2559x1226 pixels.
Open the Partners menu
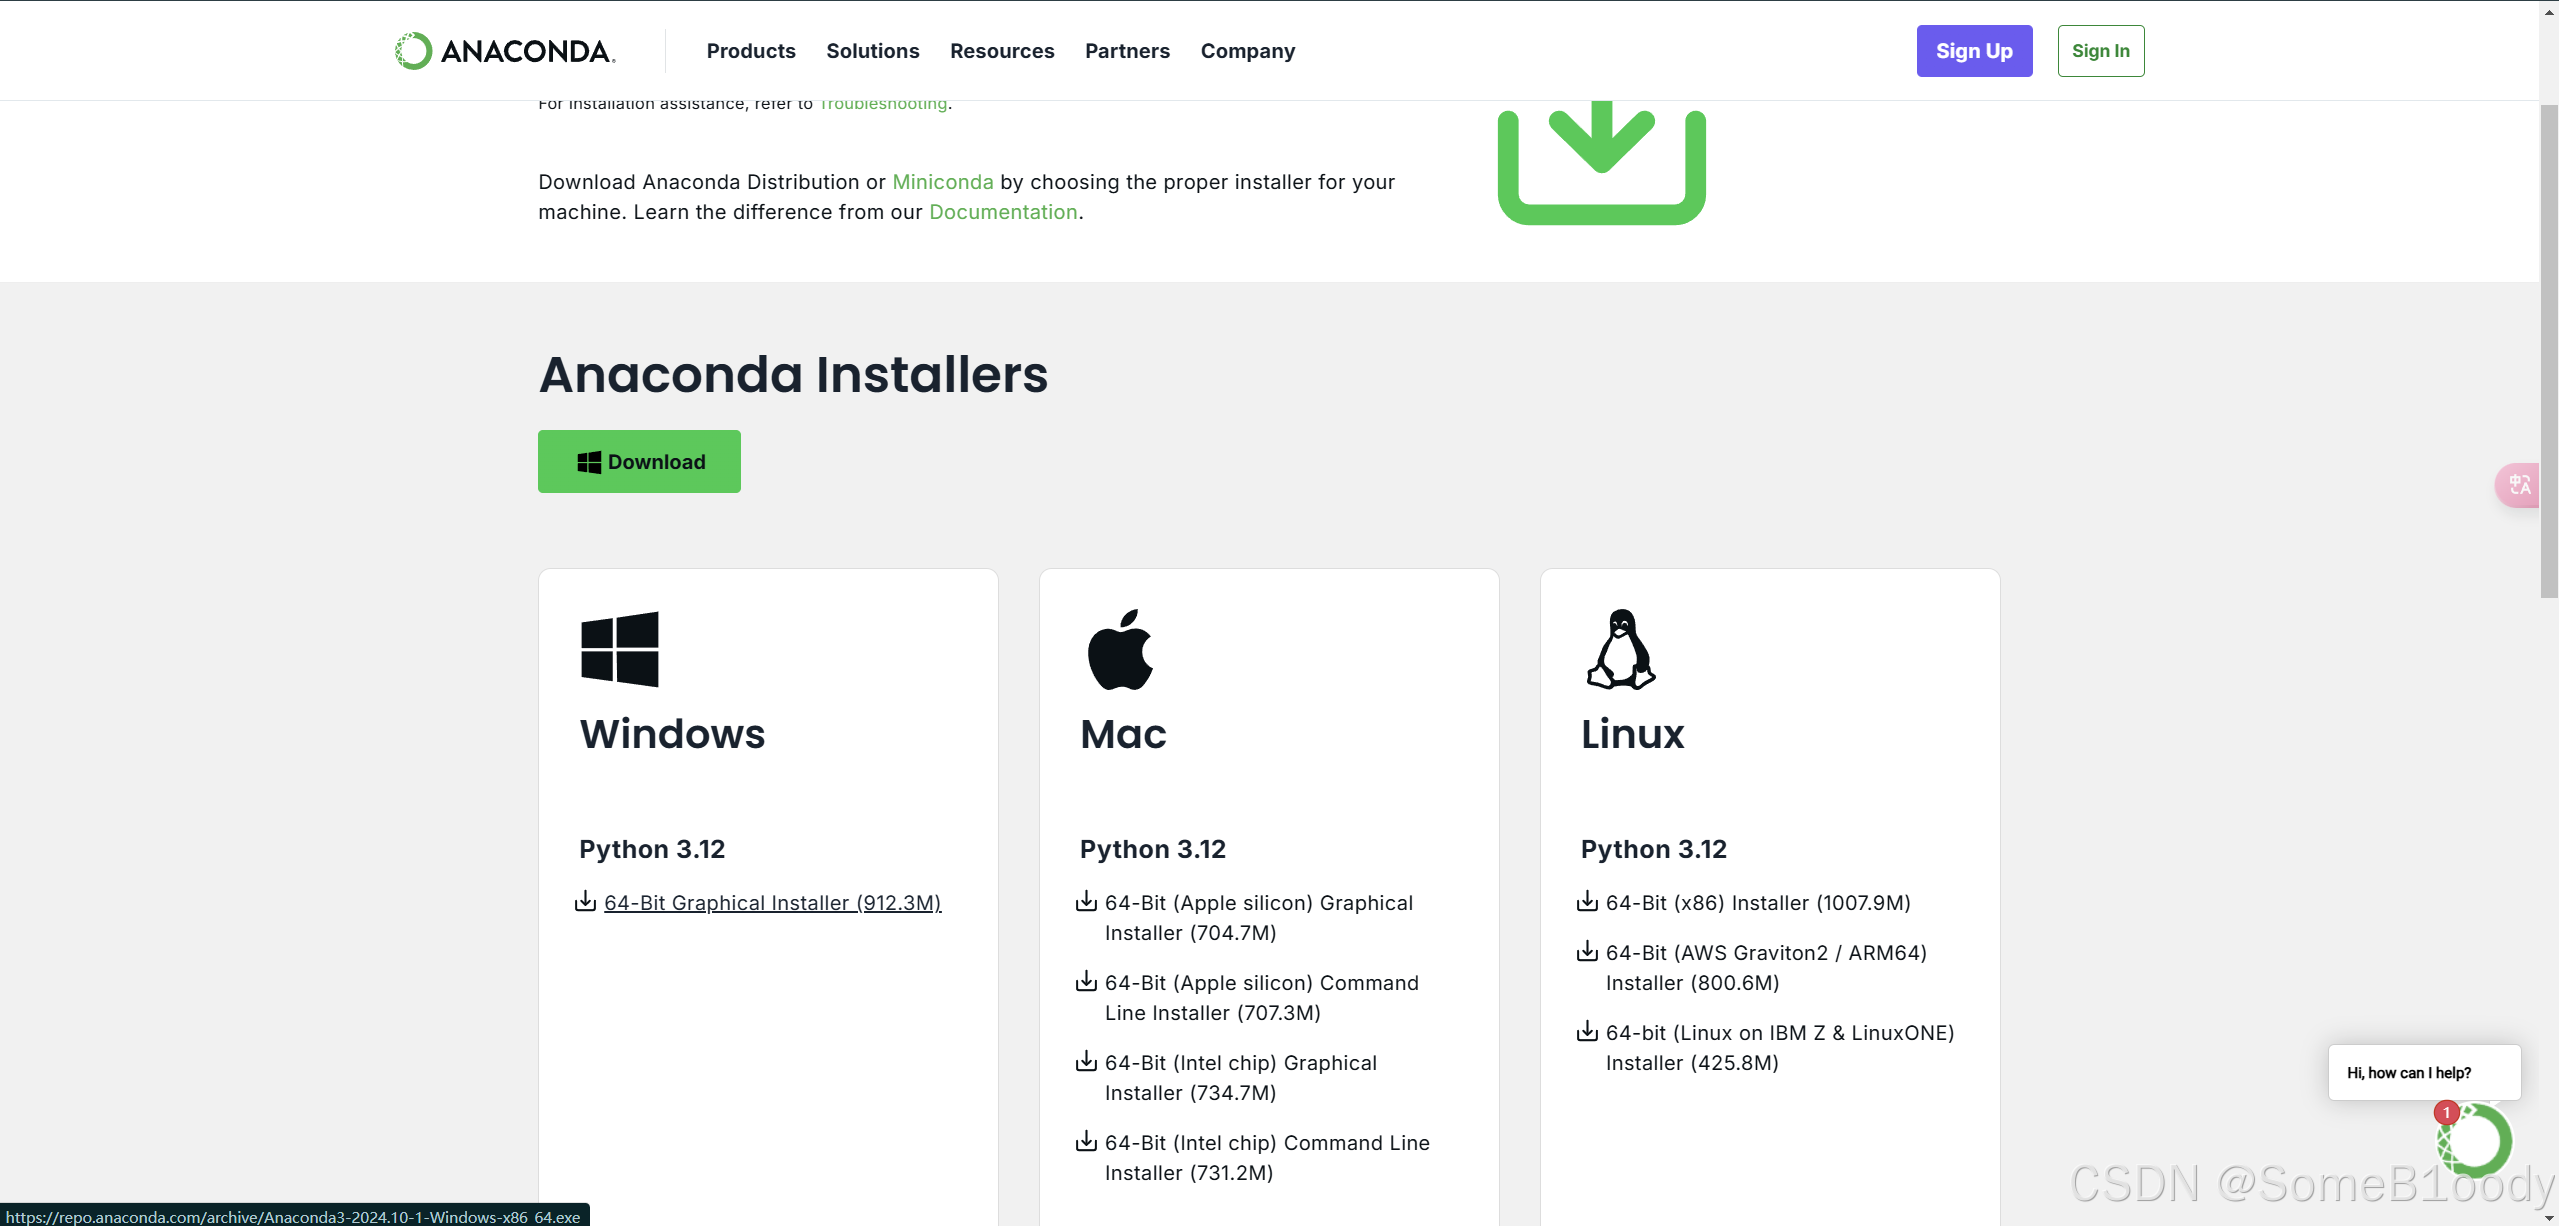click(1127, 51)
